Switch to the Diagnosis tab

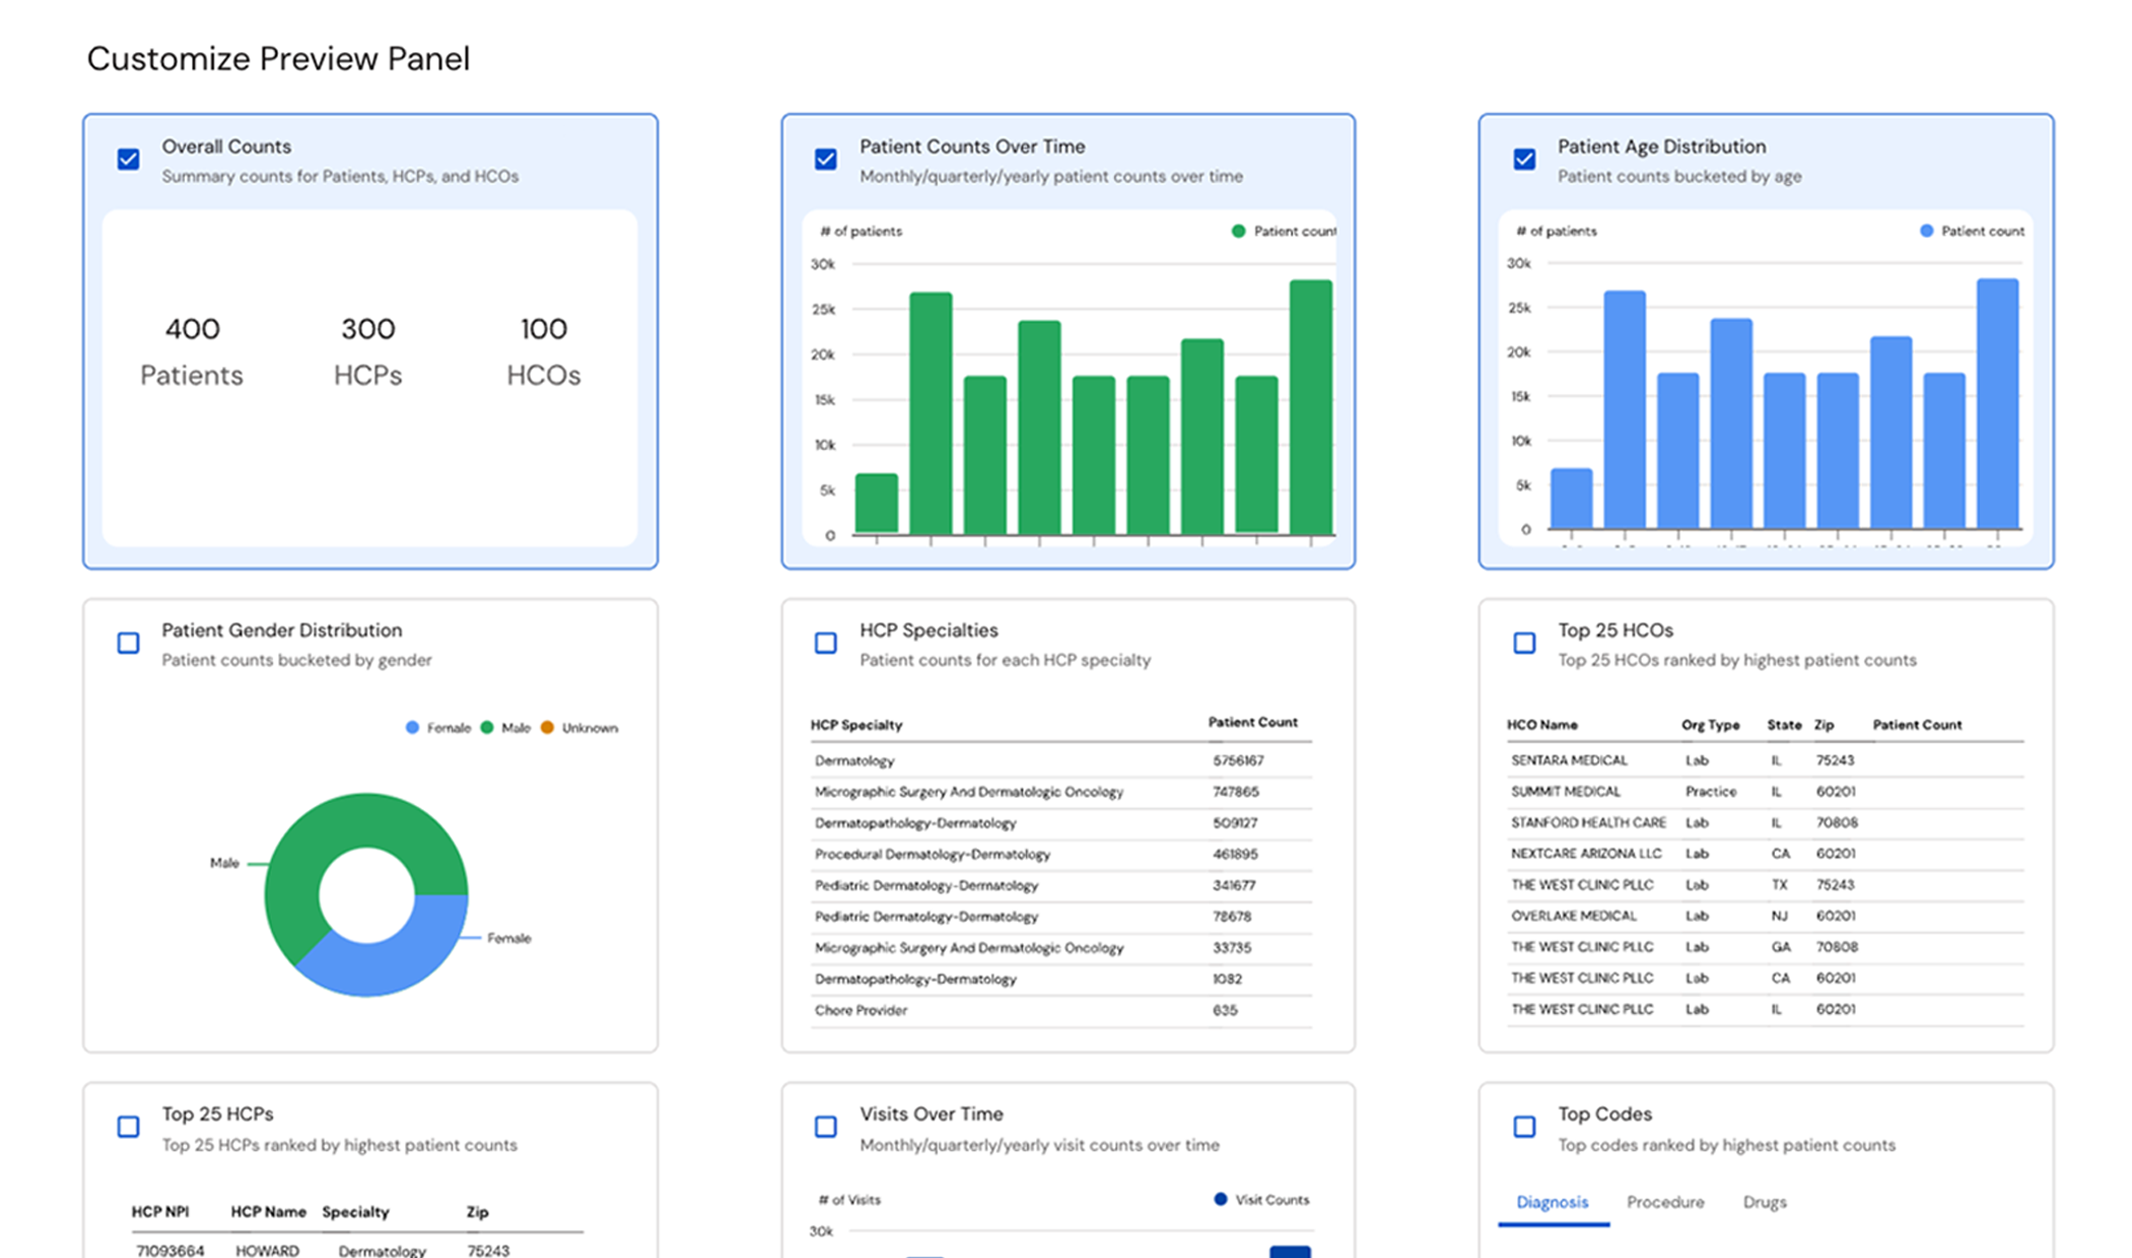[1552, 1202]
